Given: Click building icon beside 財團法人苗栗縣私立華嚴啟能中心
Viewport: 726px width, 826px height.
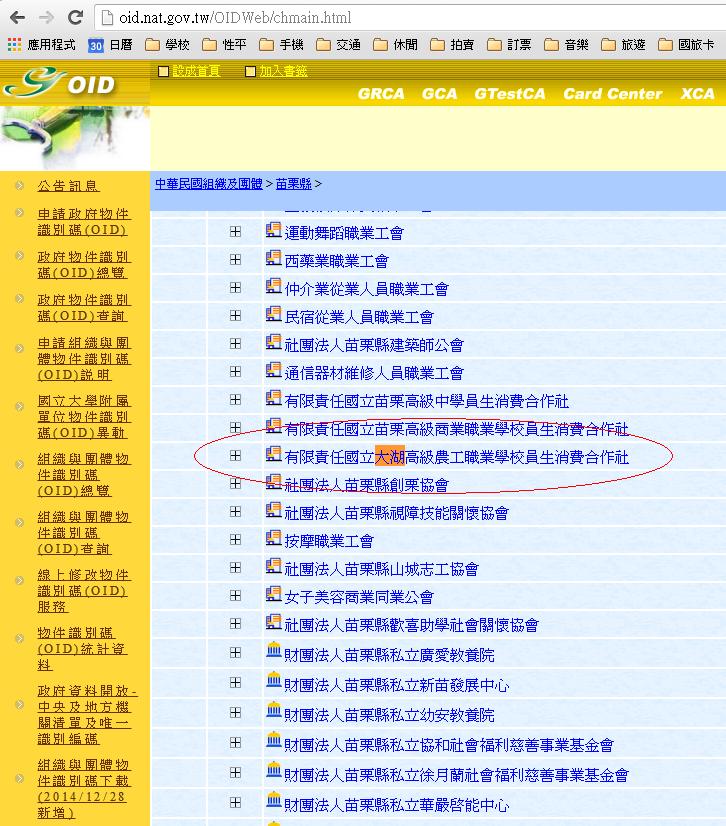Looking at the screenshot, I should coord(274,802).
